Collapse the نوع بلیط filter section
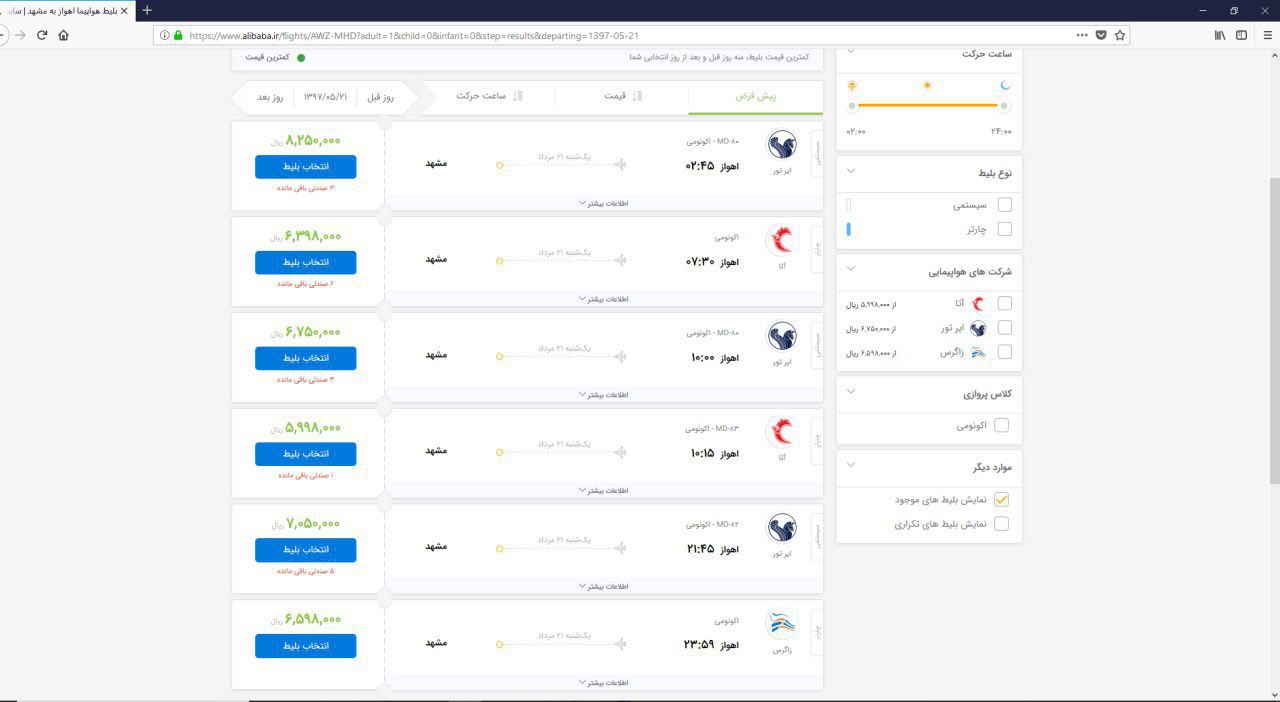 click(851, 171)
